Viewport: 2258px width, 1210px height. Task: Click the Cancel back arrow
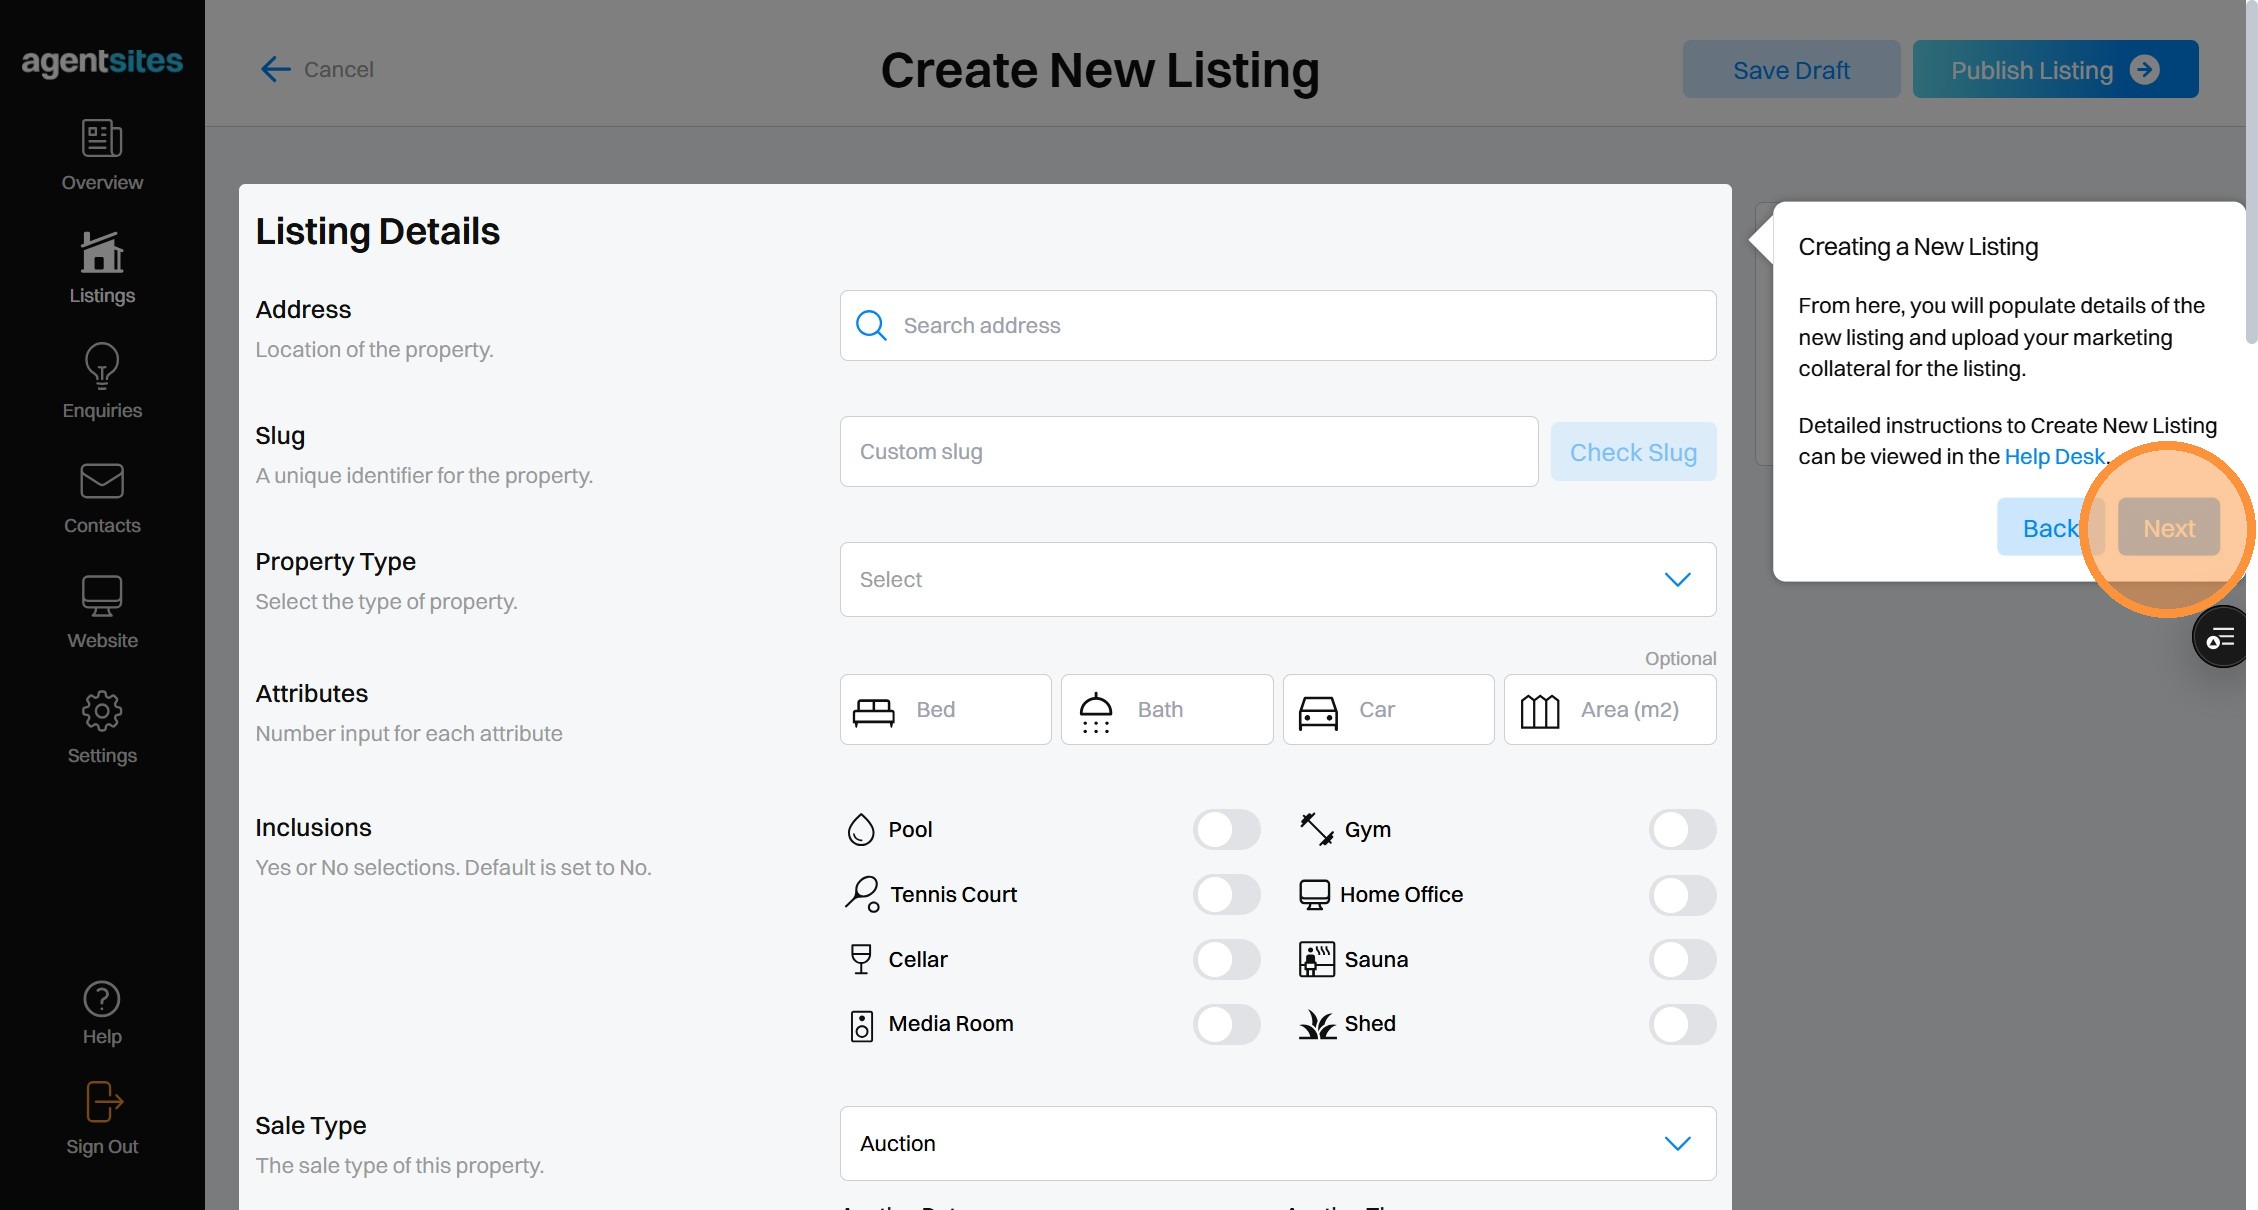point(276,69)
